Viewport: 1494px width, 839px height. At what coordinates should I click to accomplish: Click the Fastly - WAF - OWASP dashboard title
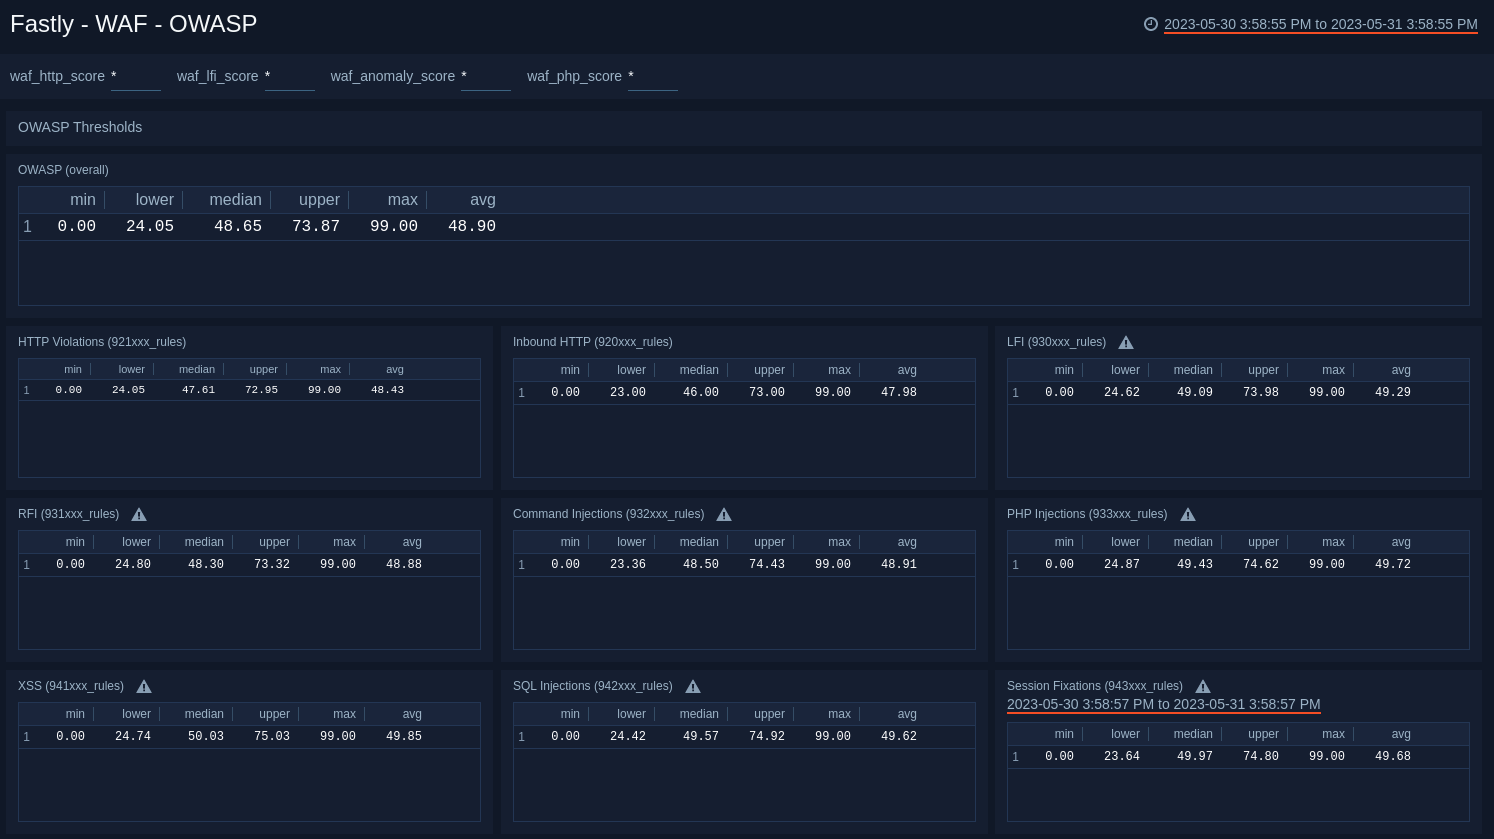coord(133,24)
